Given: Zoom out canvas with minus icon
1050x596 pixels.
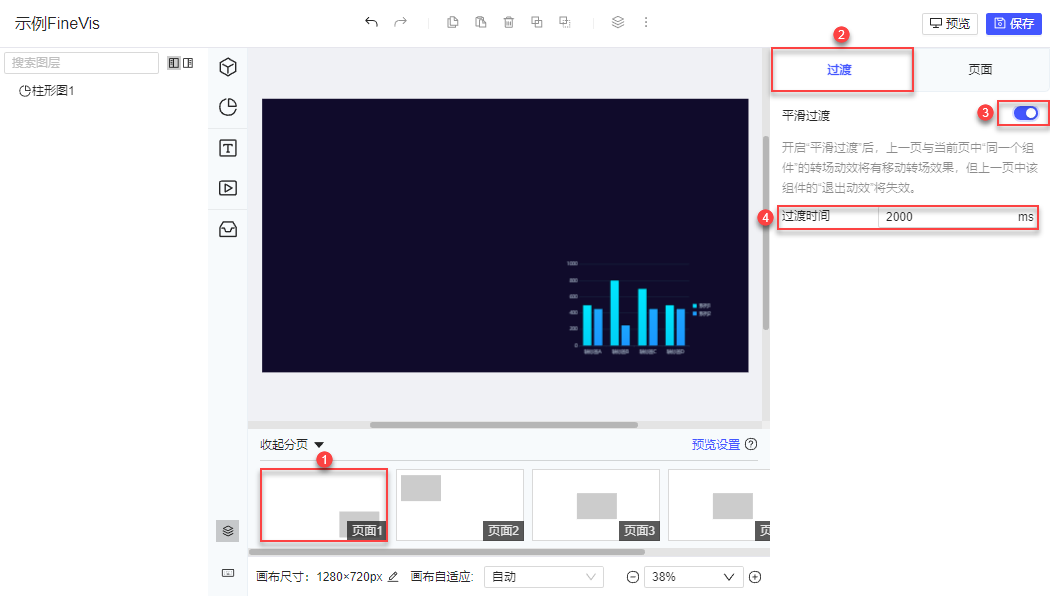Looking at the screenshot, I should [633, 577].
